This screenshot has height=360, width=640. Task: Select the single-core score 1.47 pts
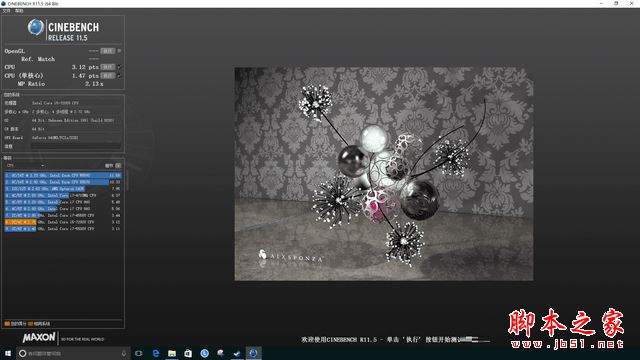(85, 76)
